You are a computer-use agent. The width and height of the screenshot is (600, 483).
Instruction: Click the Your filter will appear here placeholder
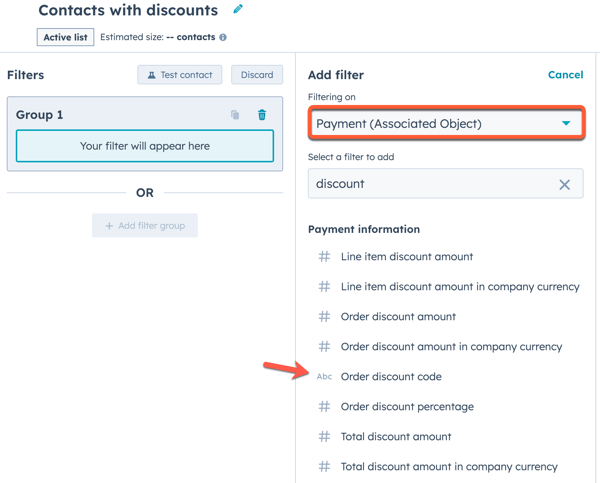[145, 146]
